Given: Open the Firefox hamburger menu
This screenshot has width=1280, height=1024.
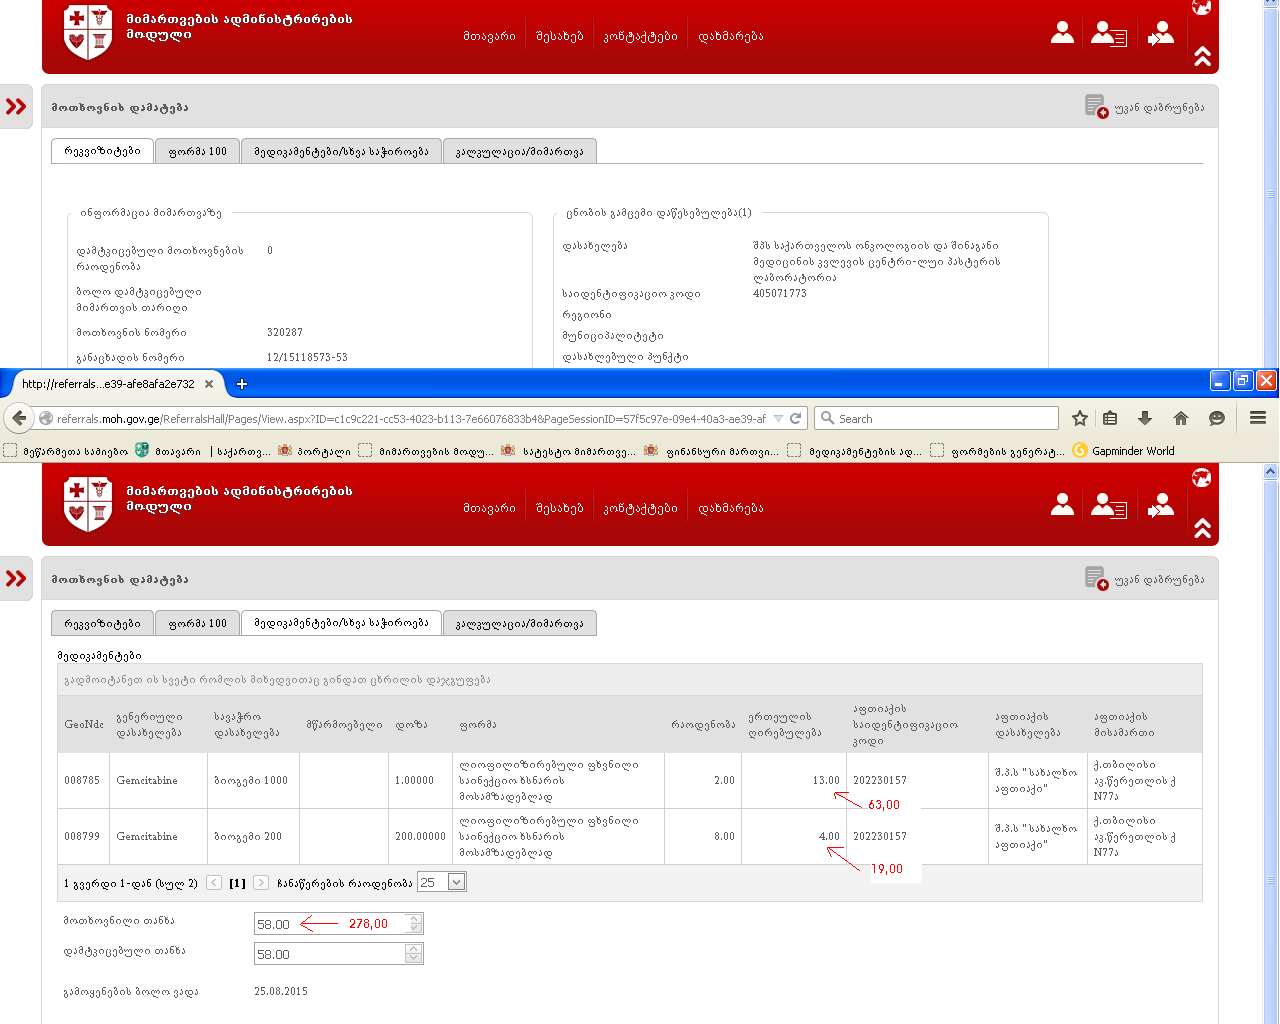Looking at the screenshot, I should pyautogui.click(x=1258, y=418).
